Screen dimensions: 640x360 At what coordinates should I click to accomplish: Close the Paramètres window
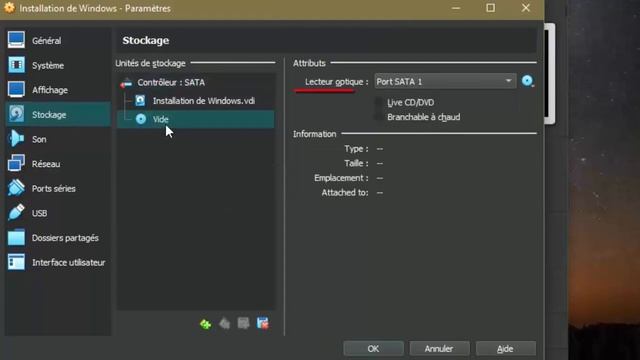pyautogui.click(x=526, y=8)
